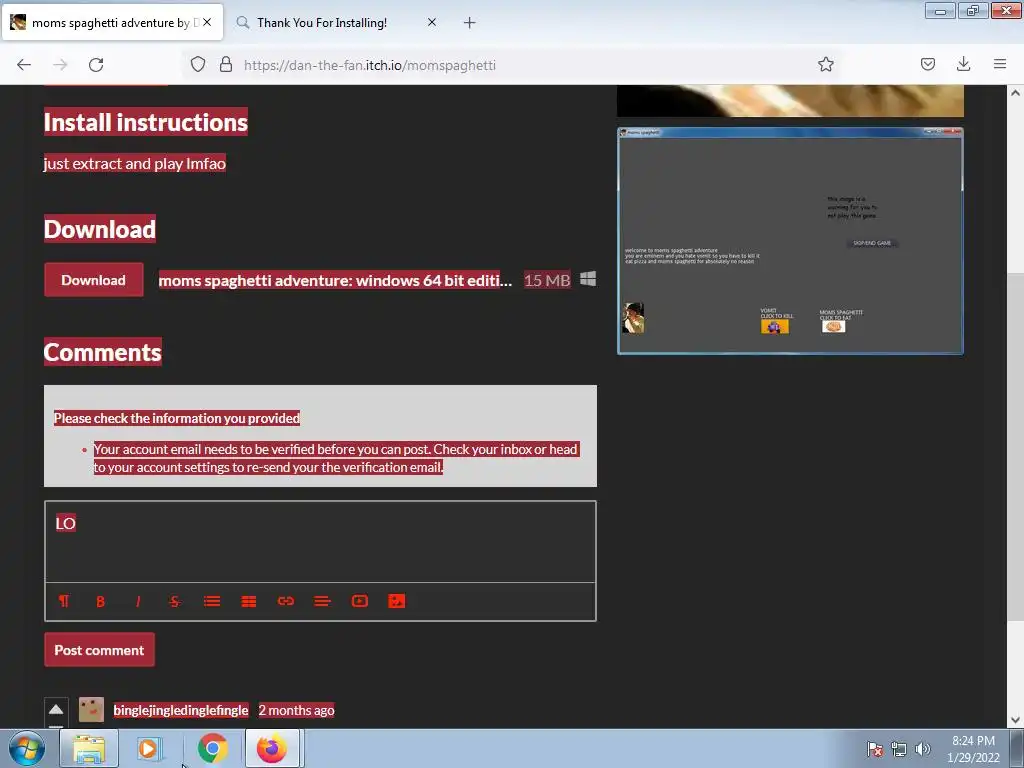1024x768 pixels.
Task: Click the paragraph format icon in comment editor
Action: click(63, 601)
